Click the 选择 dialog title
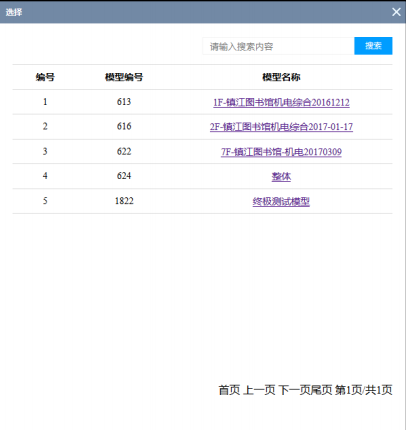The height and width of the screenshot is (430, 406). [14, 12]
